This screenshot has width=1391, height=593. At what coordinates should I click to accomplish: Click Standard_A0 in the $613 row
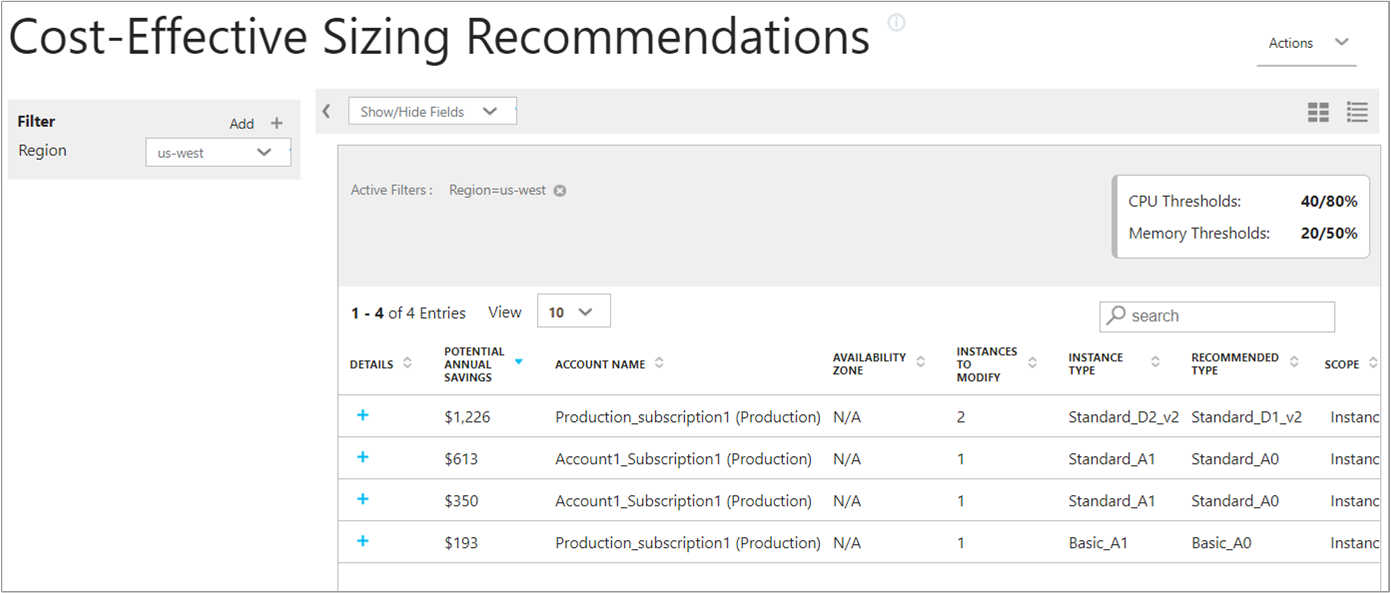(x=1235, y=459)
